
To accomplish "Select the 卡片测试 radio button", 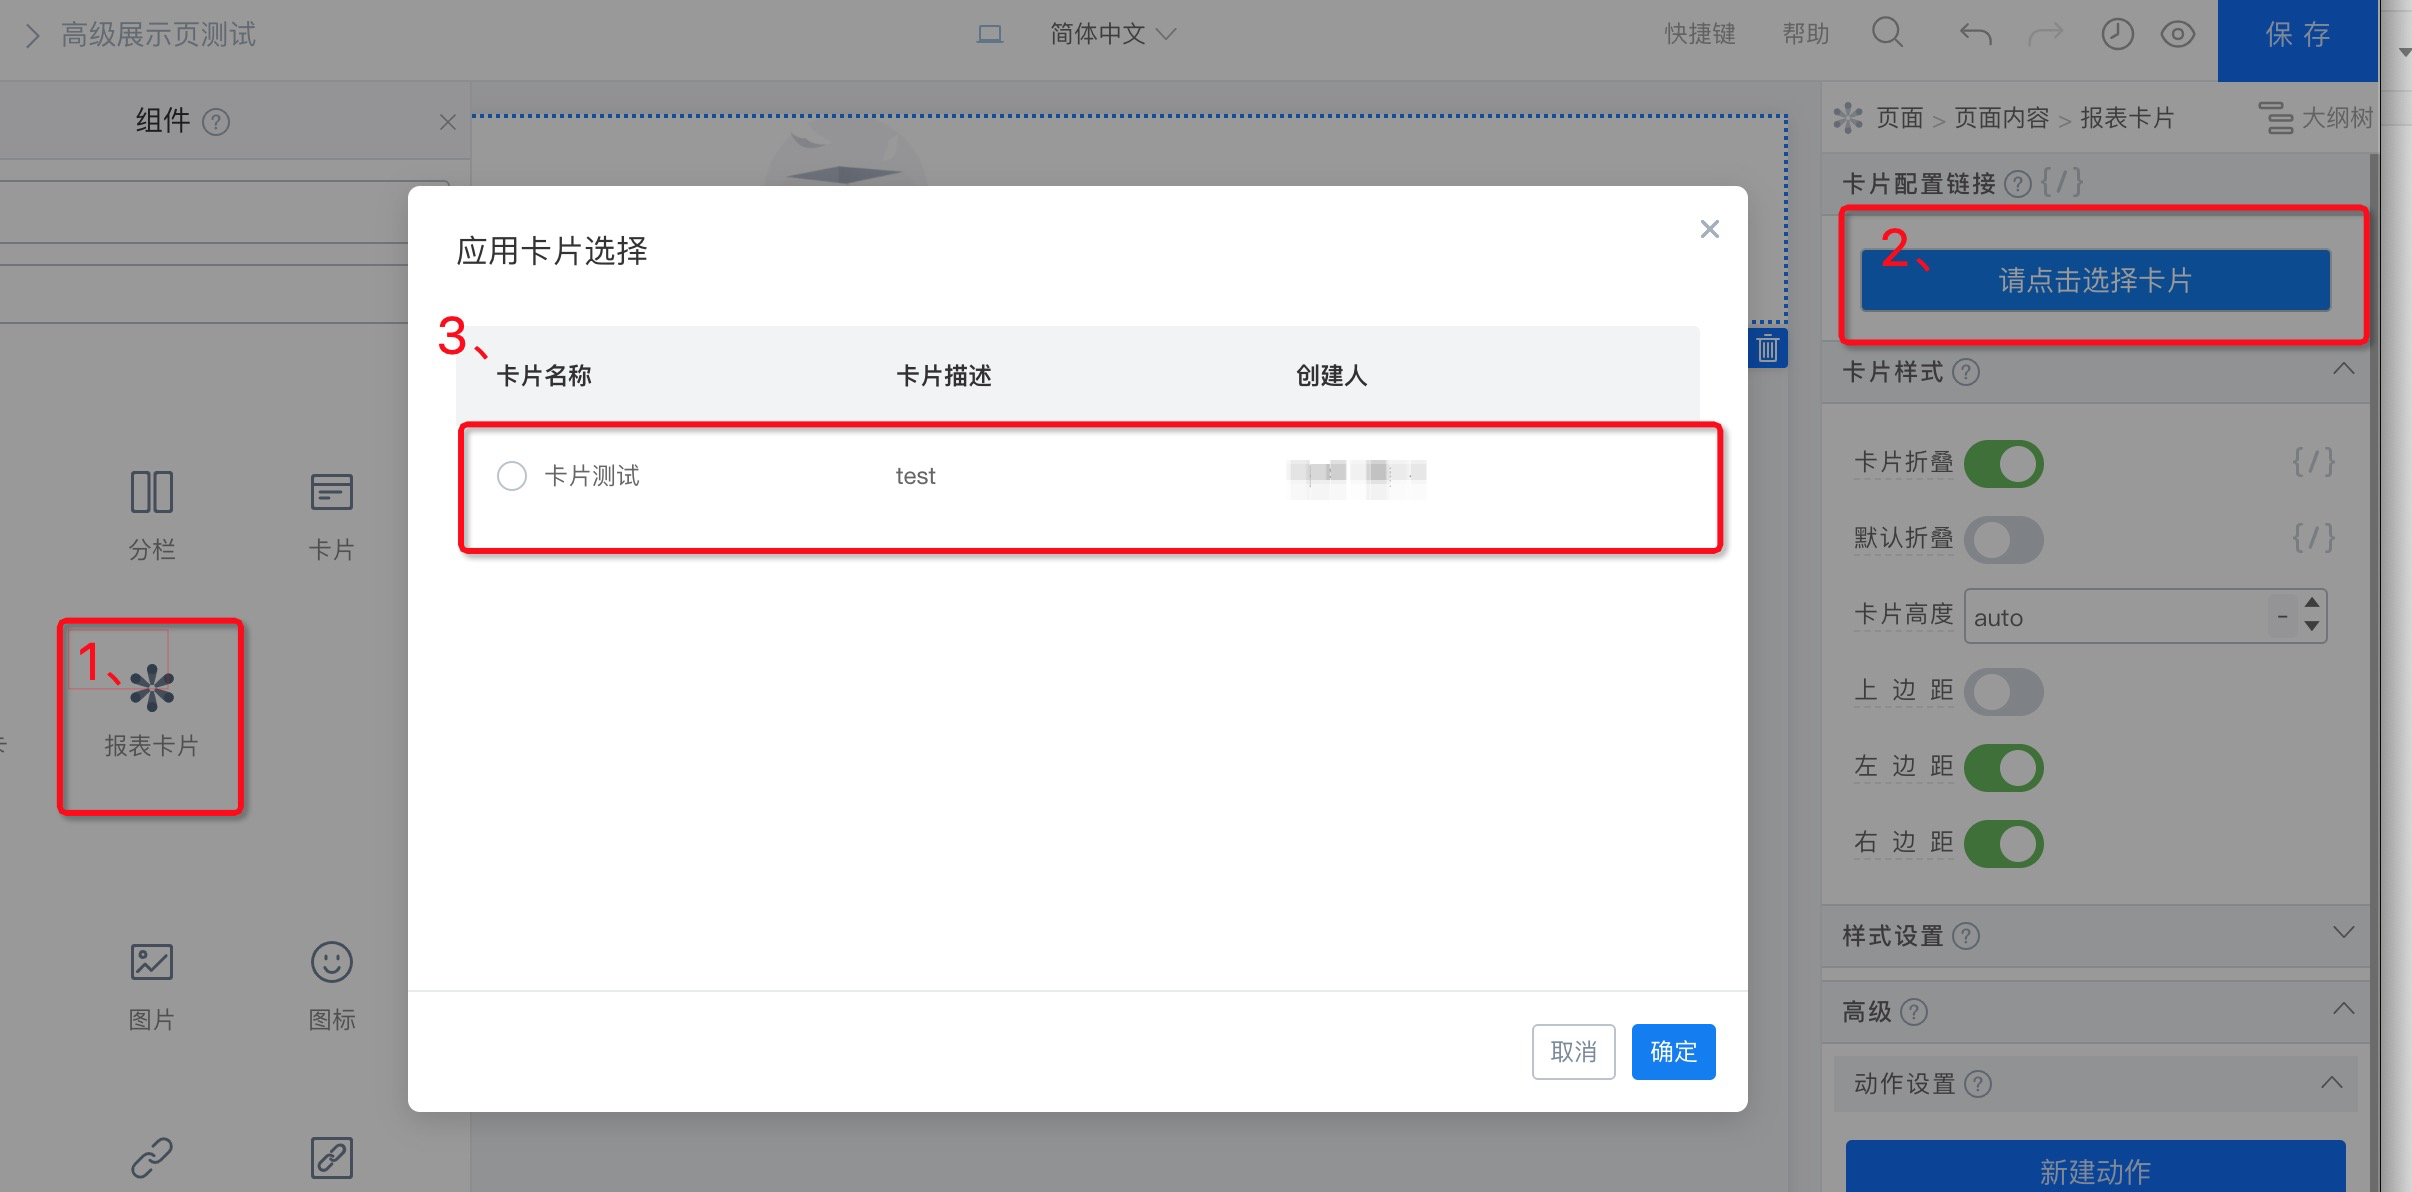I will coord(512,476).
